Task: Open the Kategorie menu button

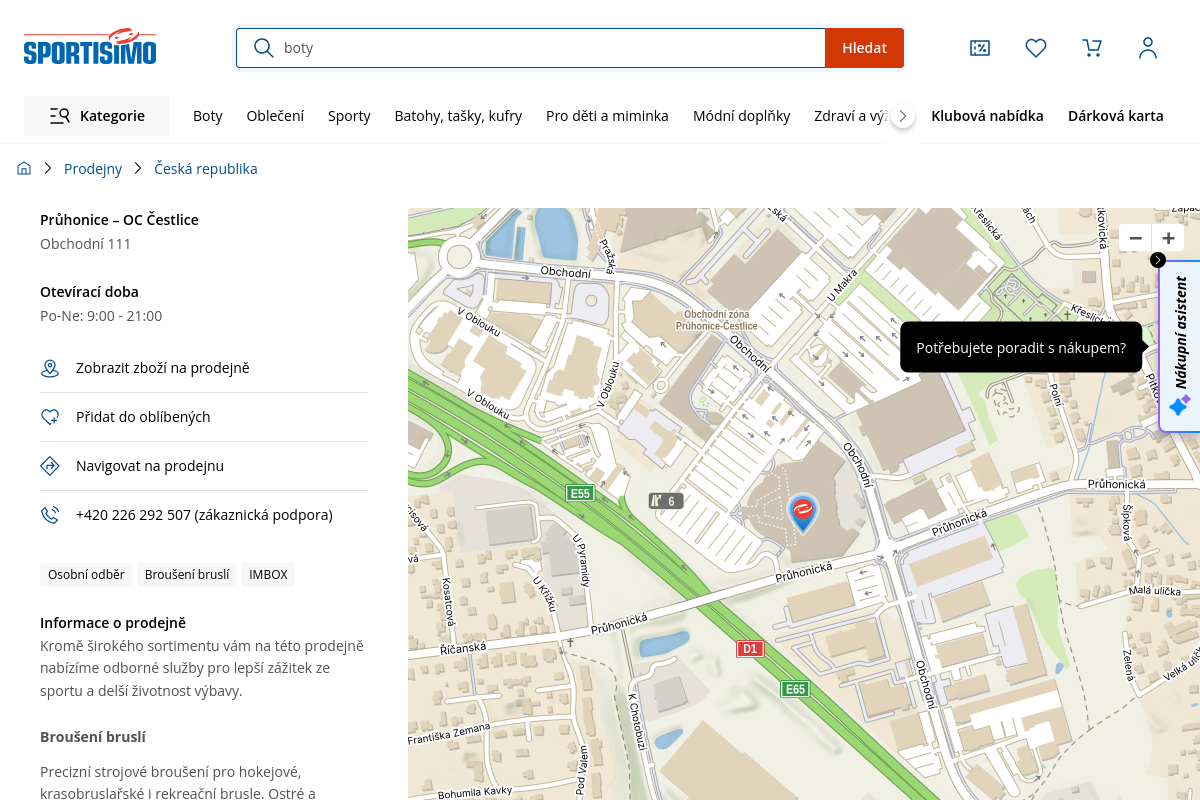Action: pos(96,116)
